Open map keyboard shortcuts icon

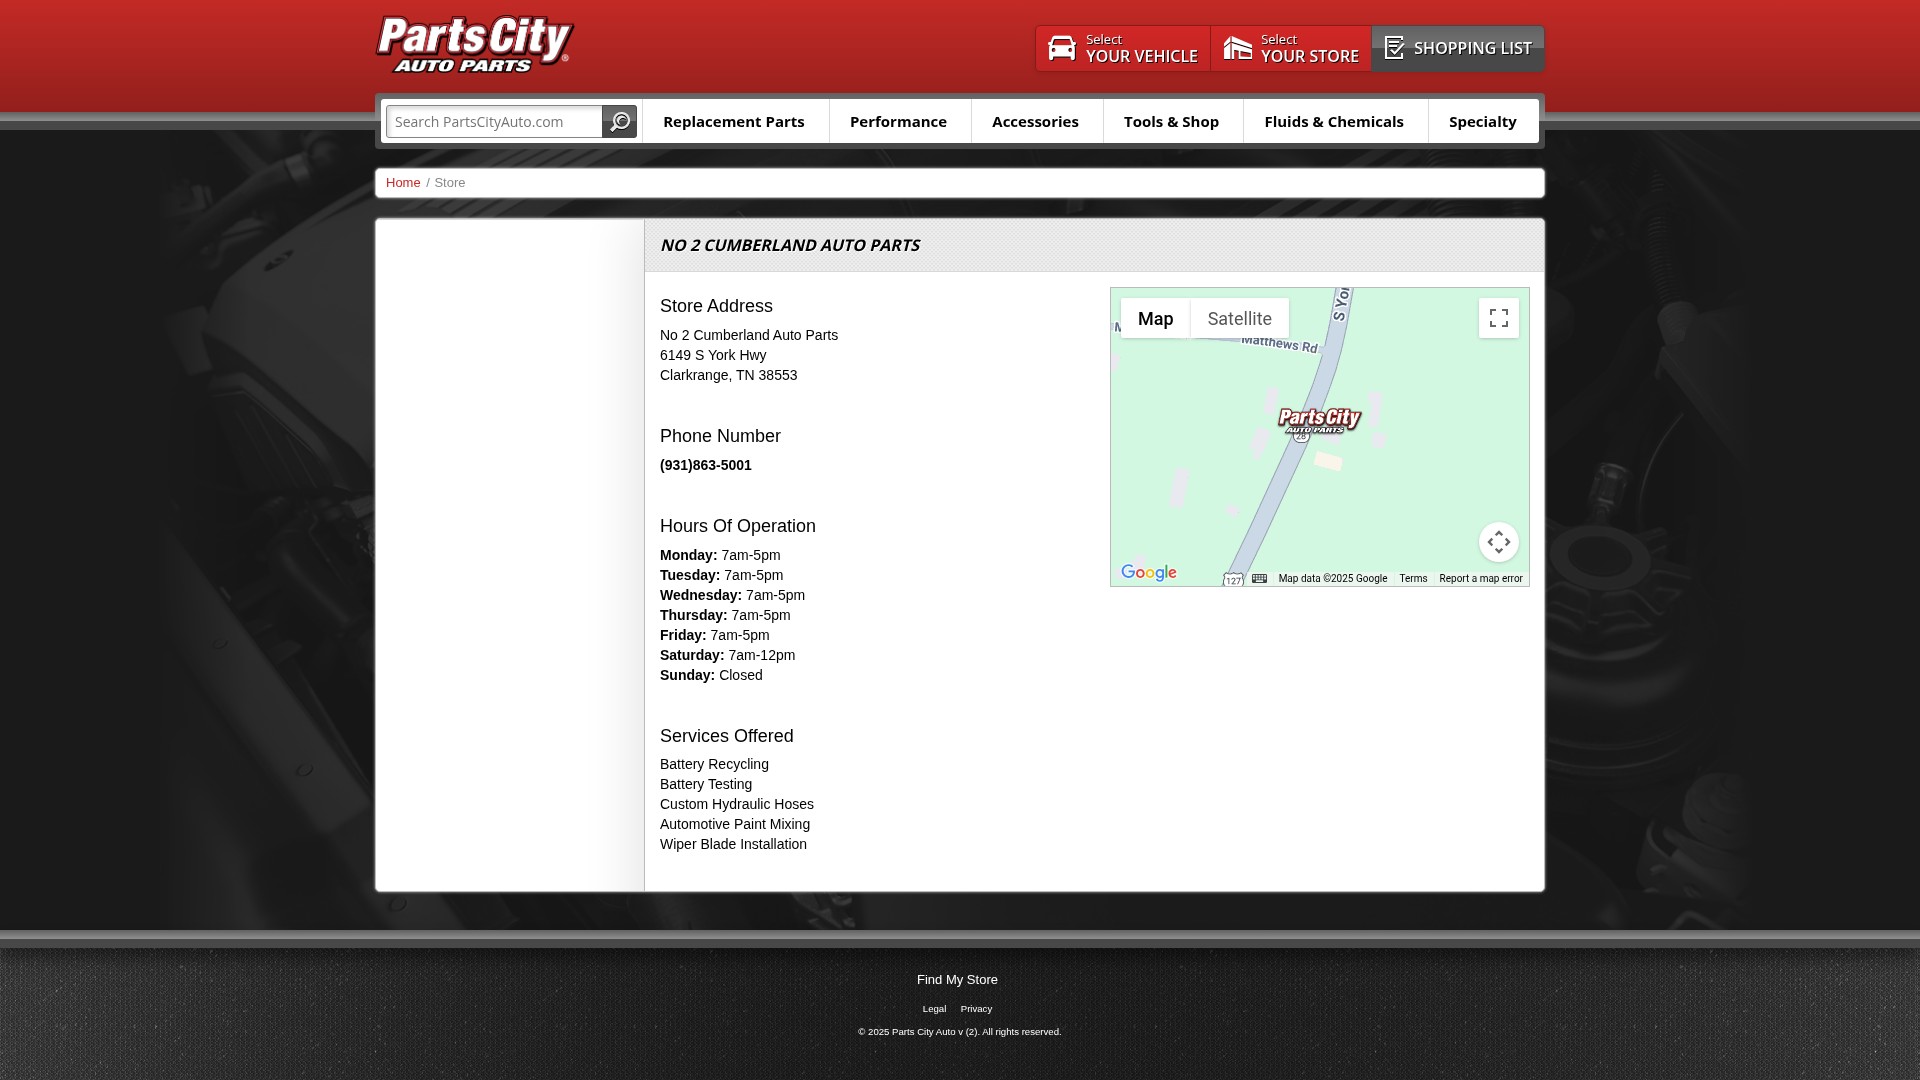click(1260, 578)
